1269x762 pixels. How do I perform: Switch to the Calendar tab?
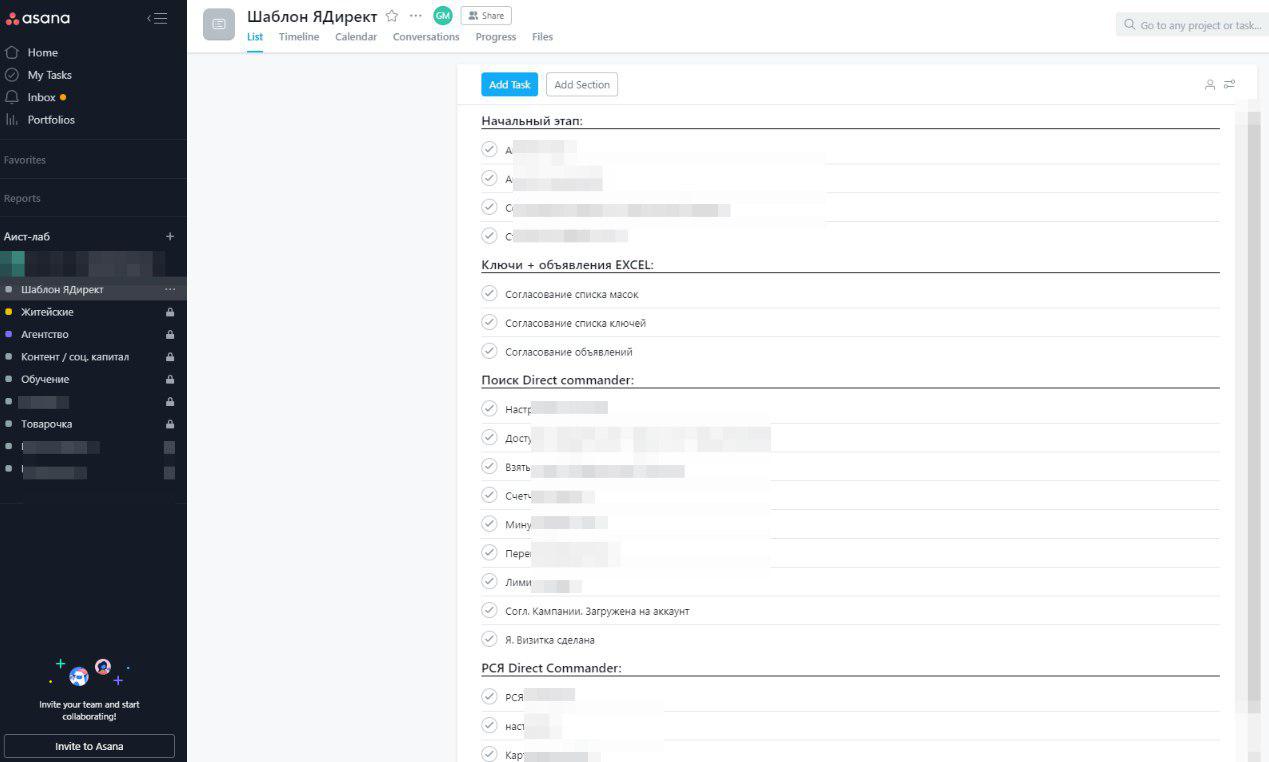pos(356,37)
